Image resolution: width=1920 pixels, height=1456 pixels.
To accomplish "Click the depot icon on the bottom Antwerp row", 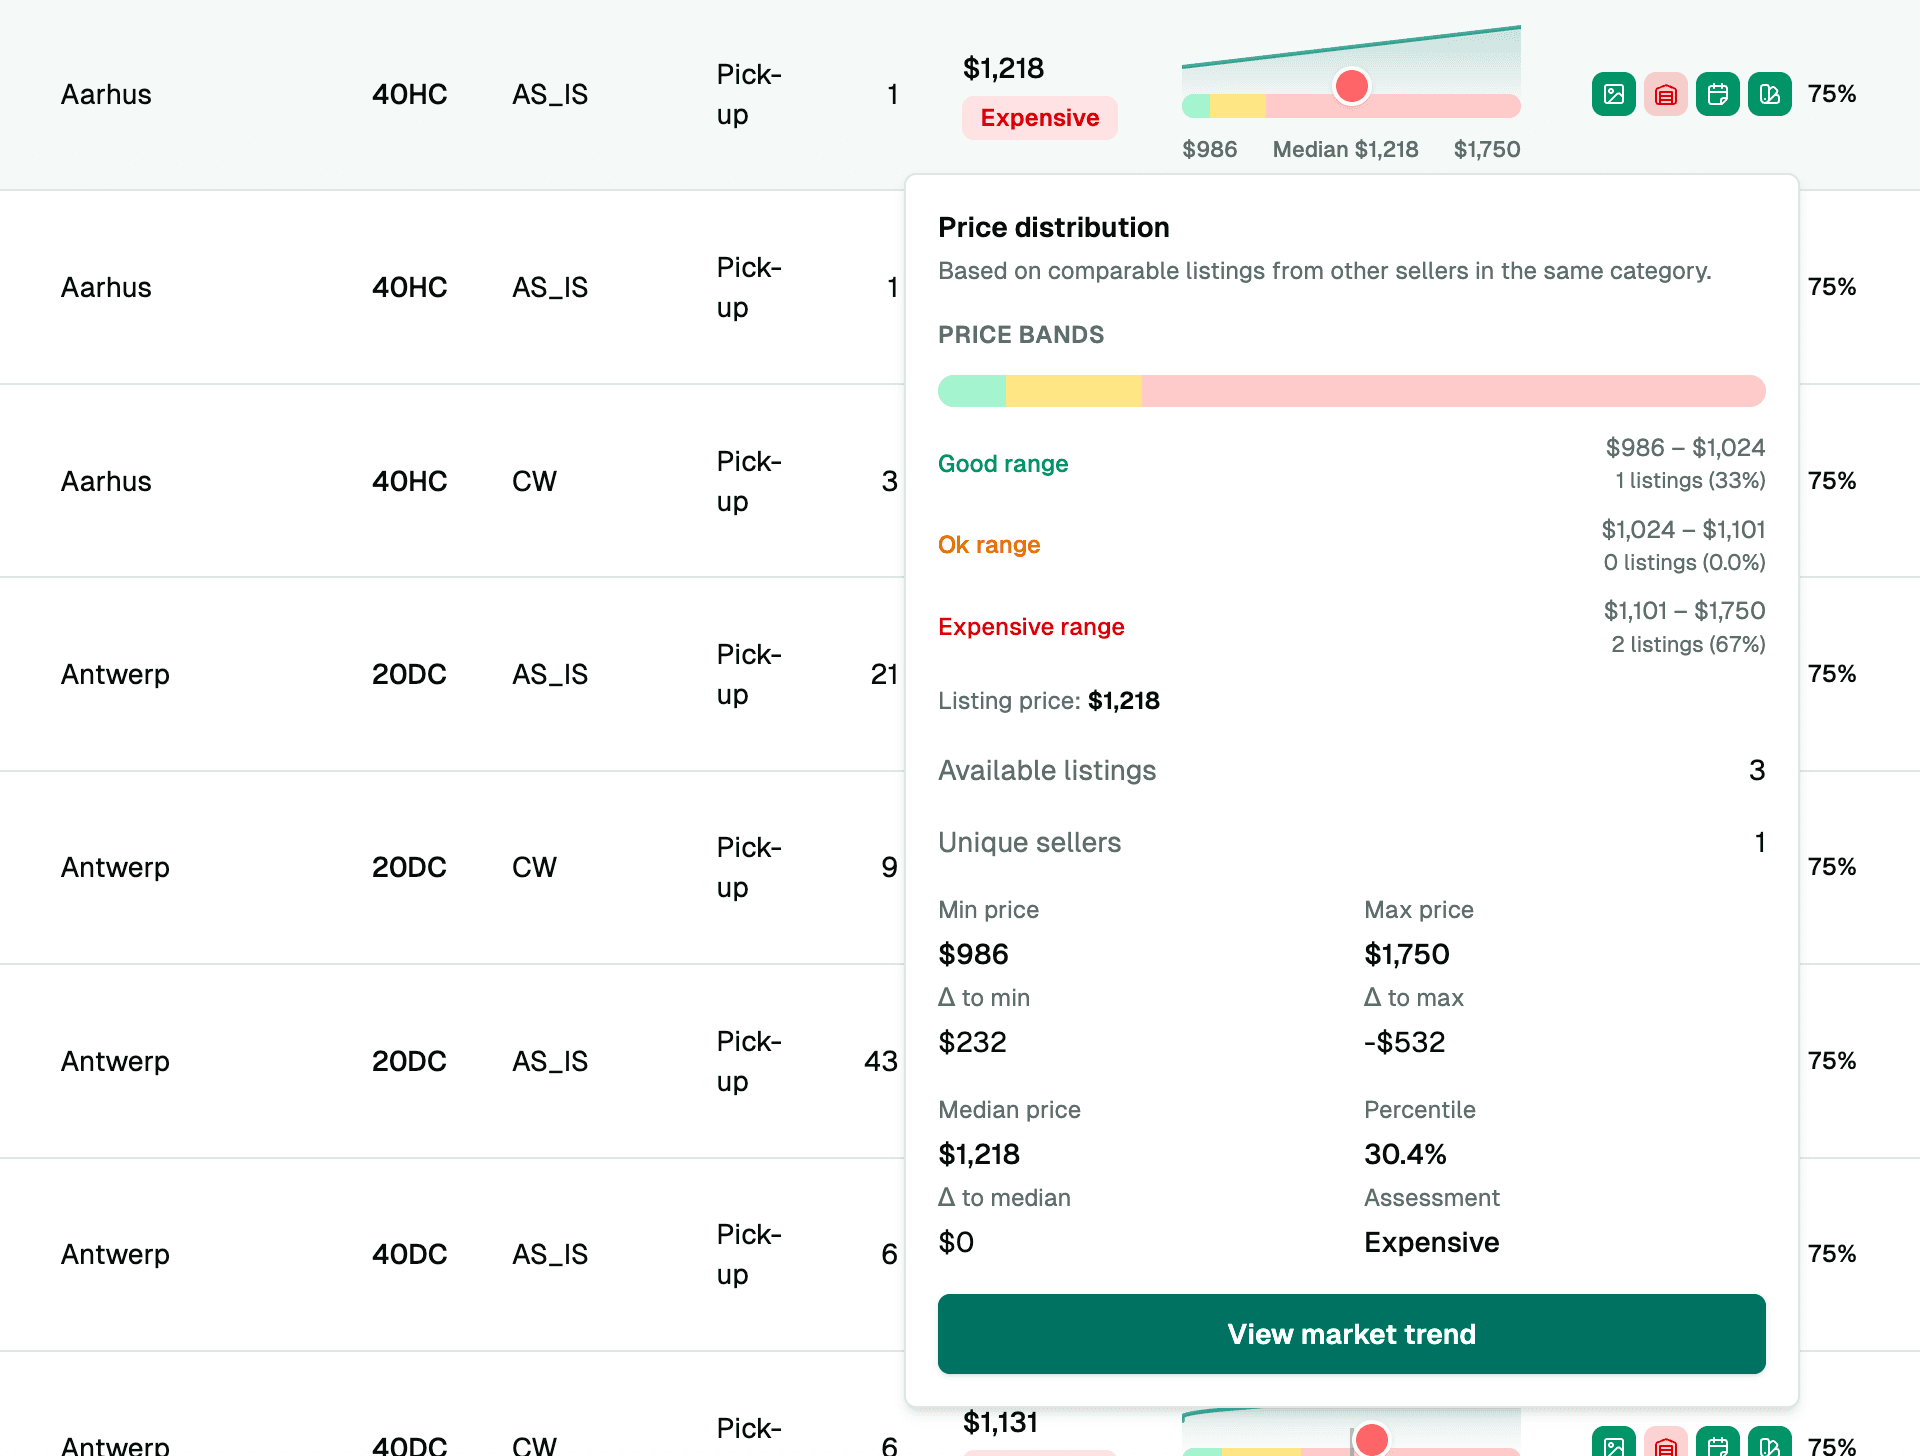I will coord(1665,1445).
